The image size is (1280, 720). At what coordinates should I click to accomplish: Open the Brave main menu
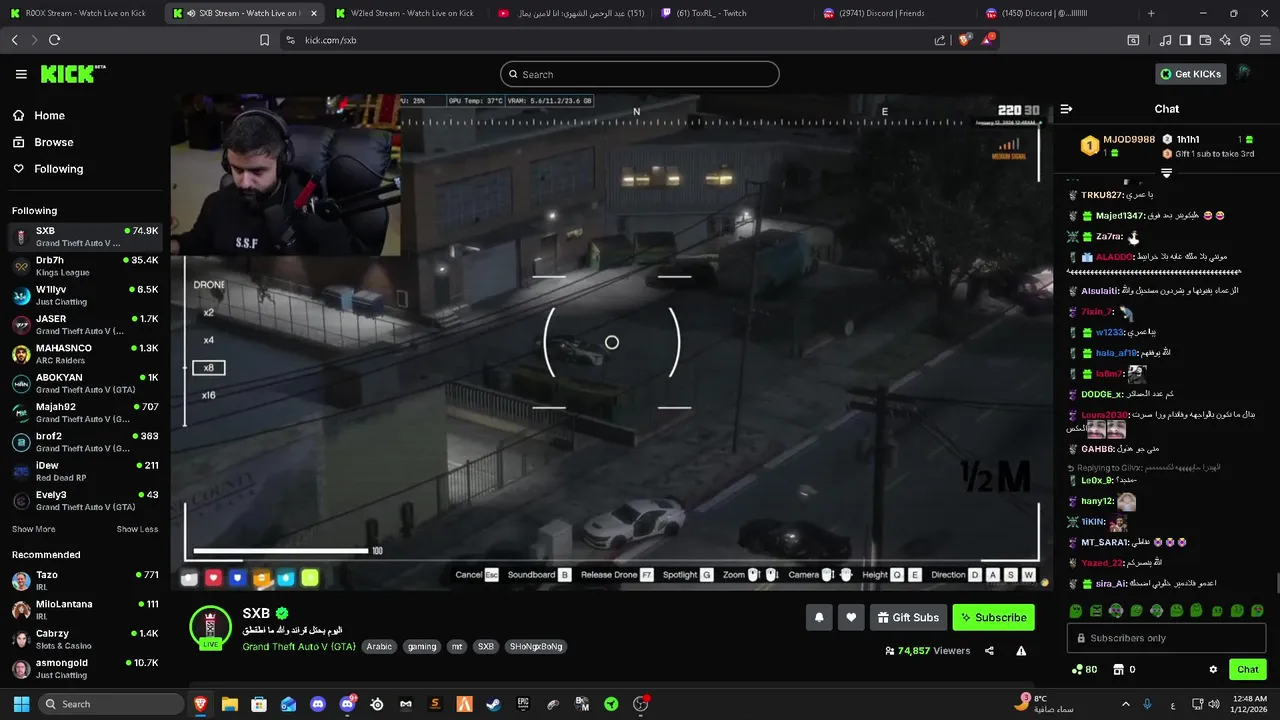pos(1265,40)
